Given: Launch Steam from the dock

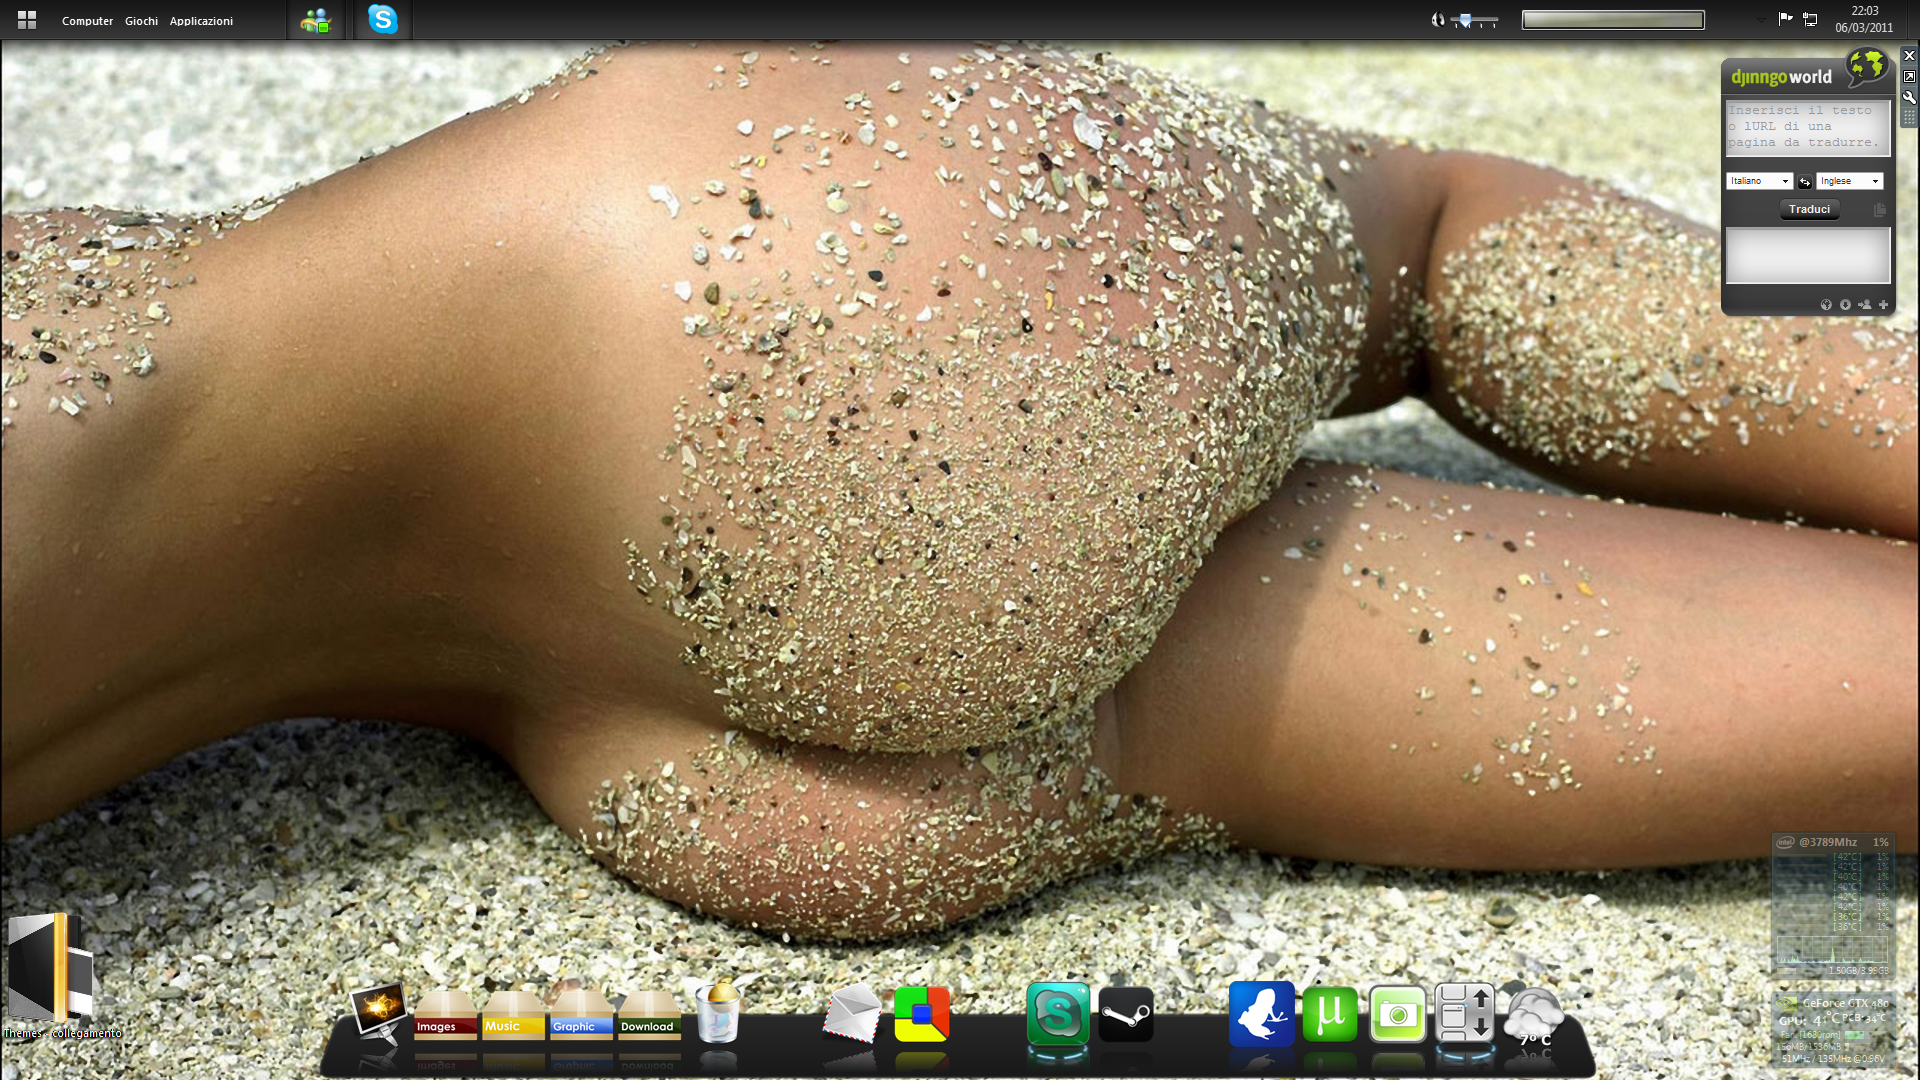Looking at the screenshot, I should [x=1126, y=1014].
